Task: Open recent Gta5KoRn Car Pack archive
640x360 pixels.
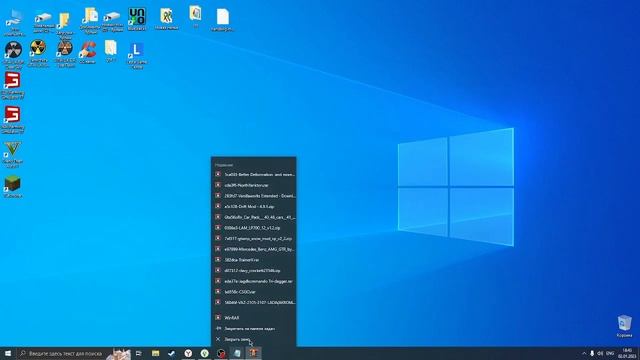Action: (254, 217)
